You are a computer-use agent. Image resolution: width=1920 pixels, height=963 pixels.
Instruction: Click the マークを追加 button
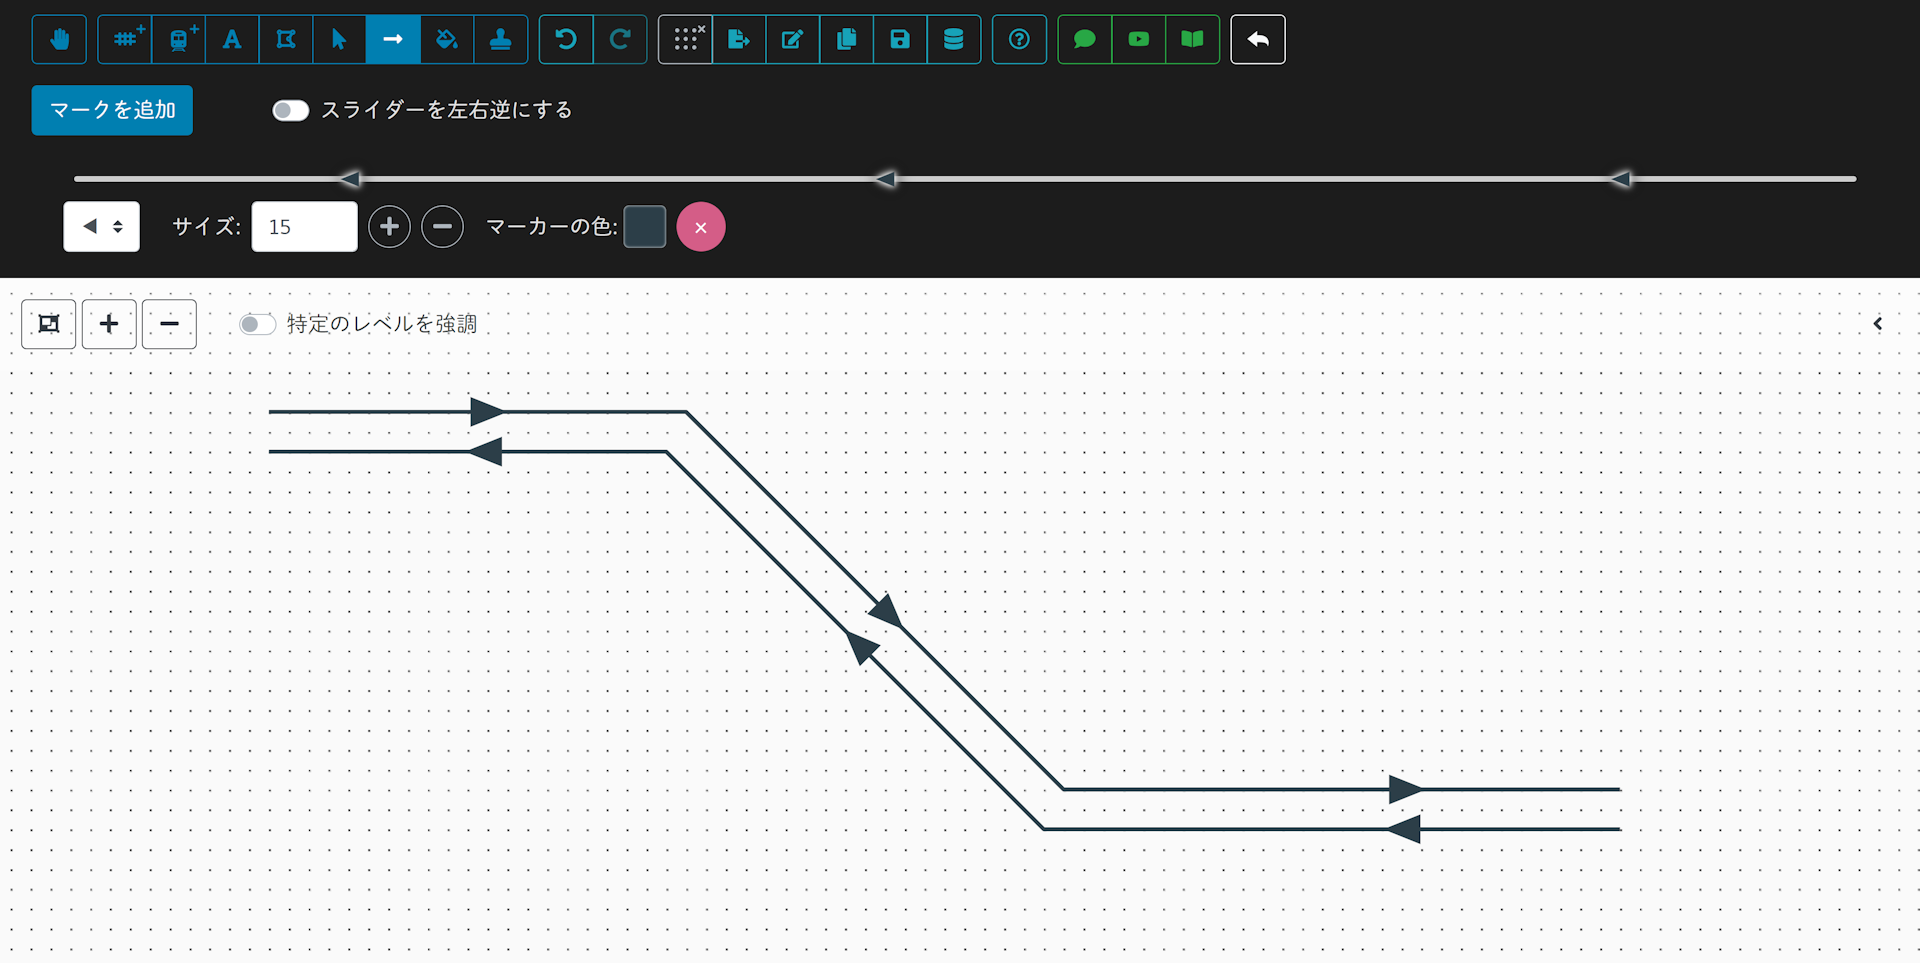[112, 110]
